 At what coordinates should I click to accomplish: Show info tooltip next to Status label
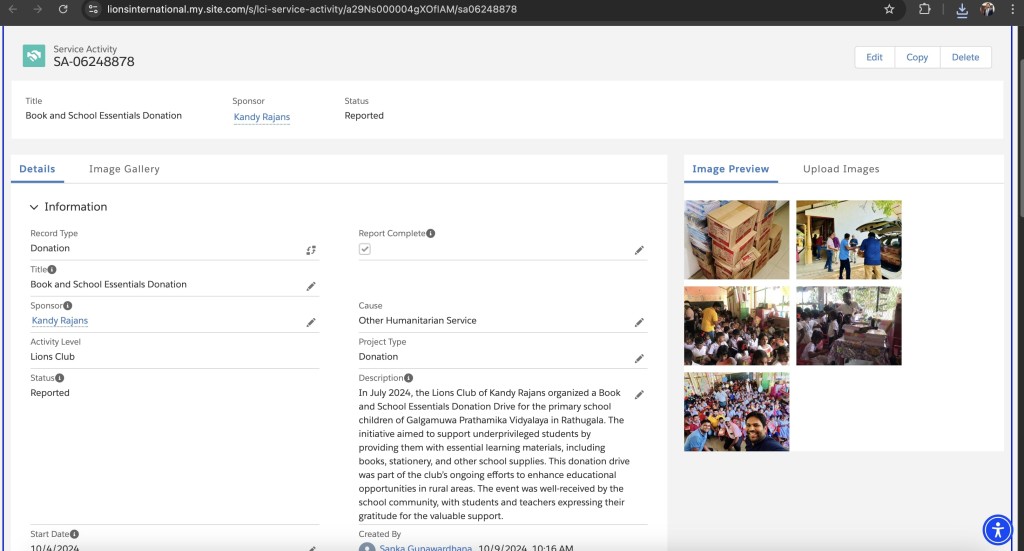point(59,378)
